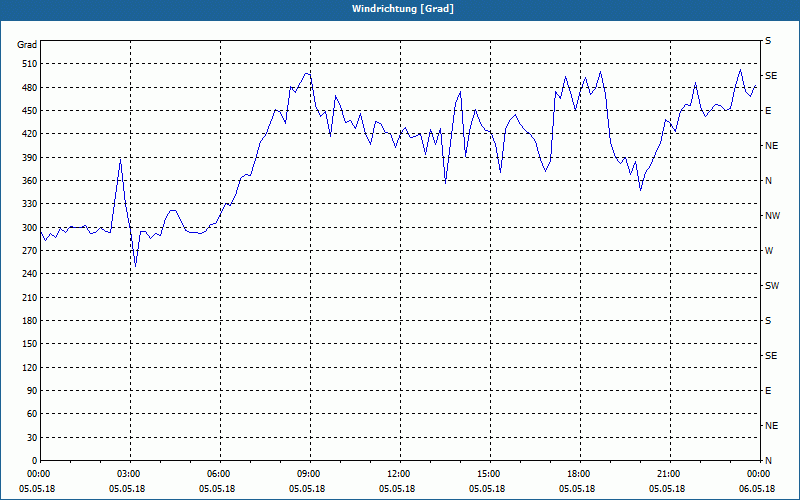Click the 300 degree axis label
Image resolution: width=800 pixels, height=500 pixels.
pyautogui.click(x=30, y=228)
